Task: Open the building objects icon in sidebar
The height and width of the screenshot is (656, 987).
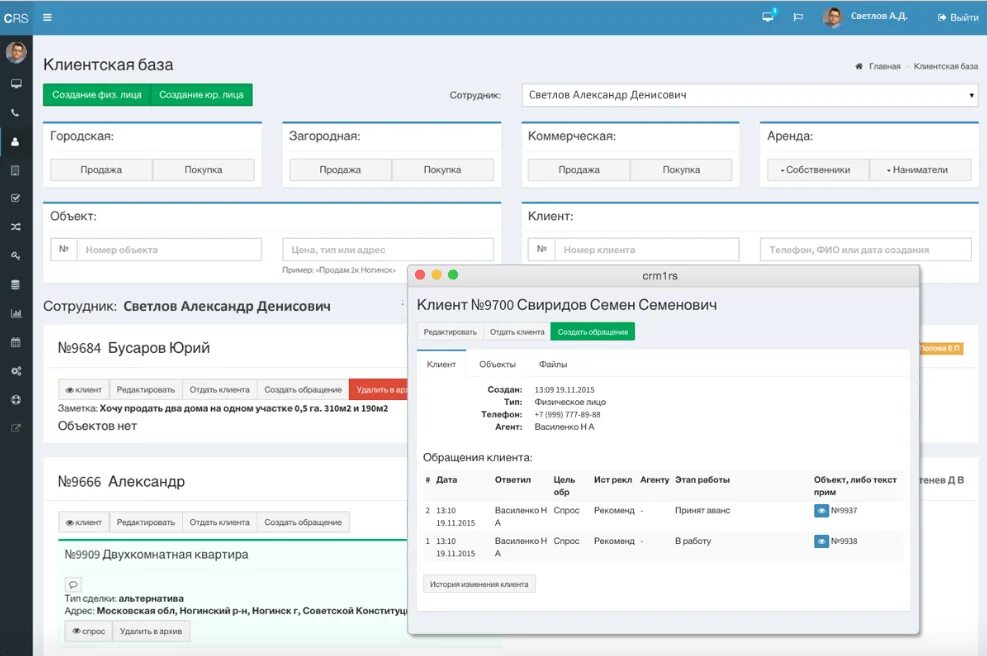Action: 16,171
